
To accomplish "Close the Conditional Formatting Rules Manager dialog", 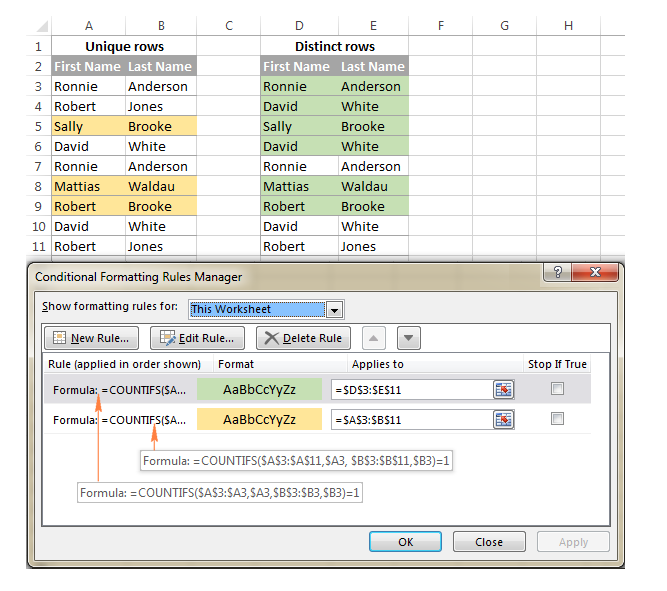I will [x=597, y=274].
